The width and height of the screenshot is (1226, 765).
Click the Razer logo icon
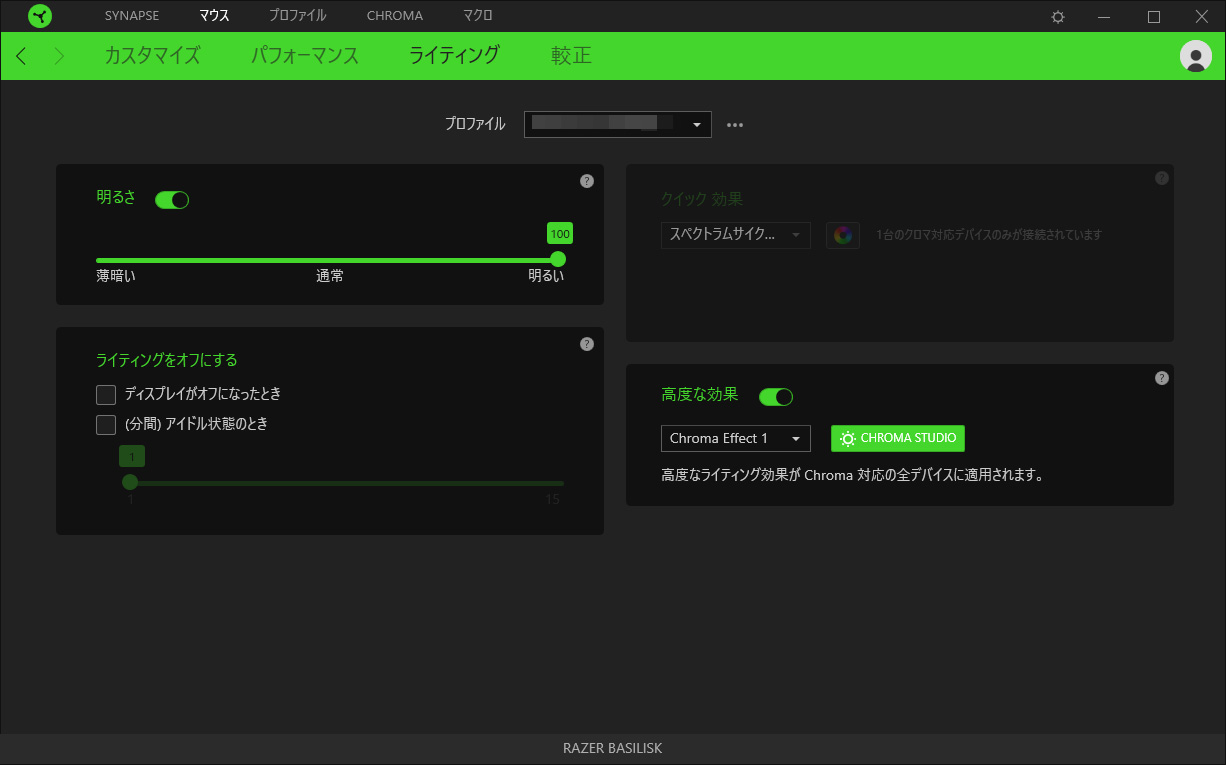(40, 16)
